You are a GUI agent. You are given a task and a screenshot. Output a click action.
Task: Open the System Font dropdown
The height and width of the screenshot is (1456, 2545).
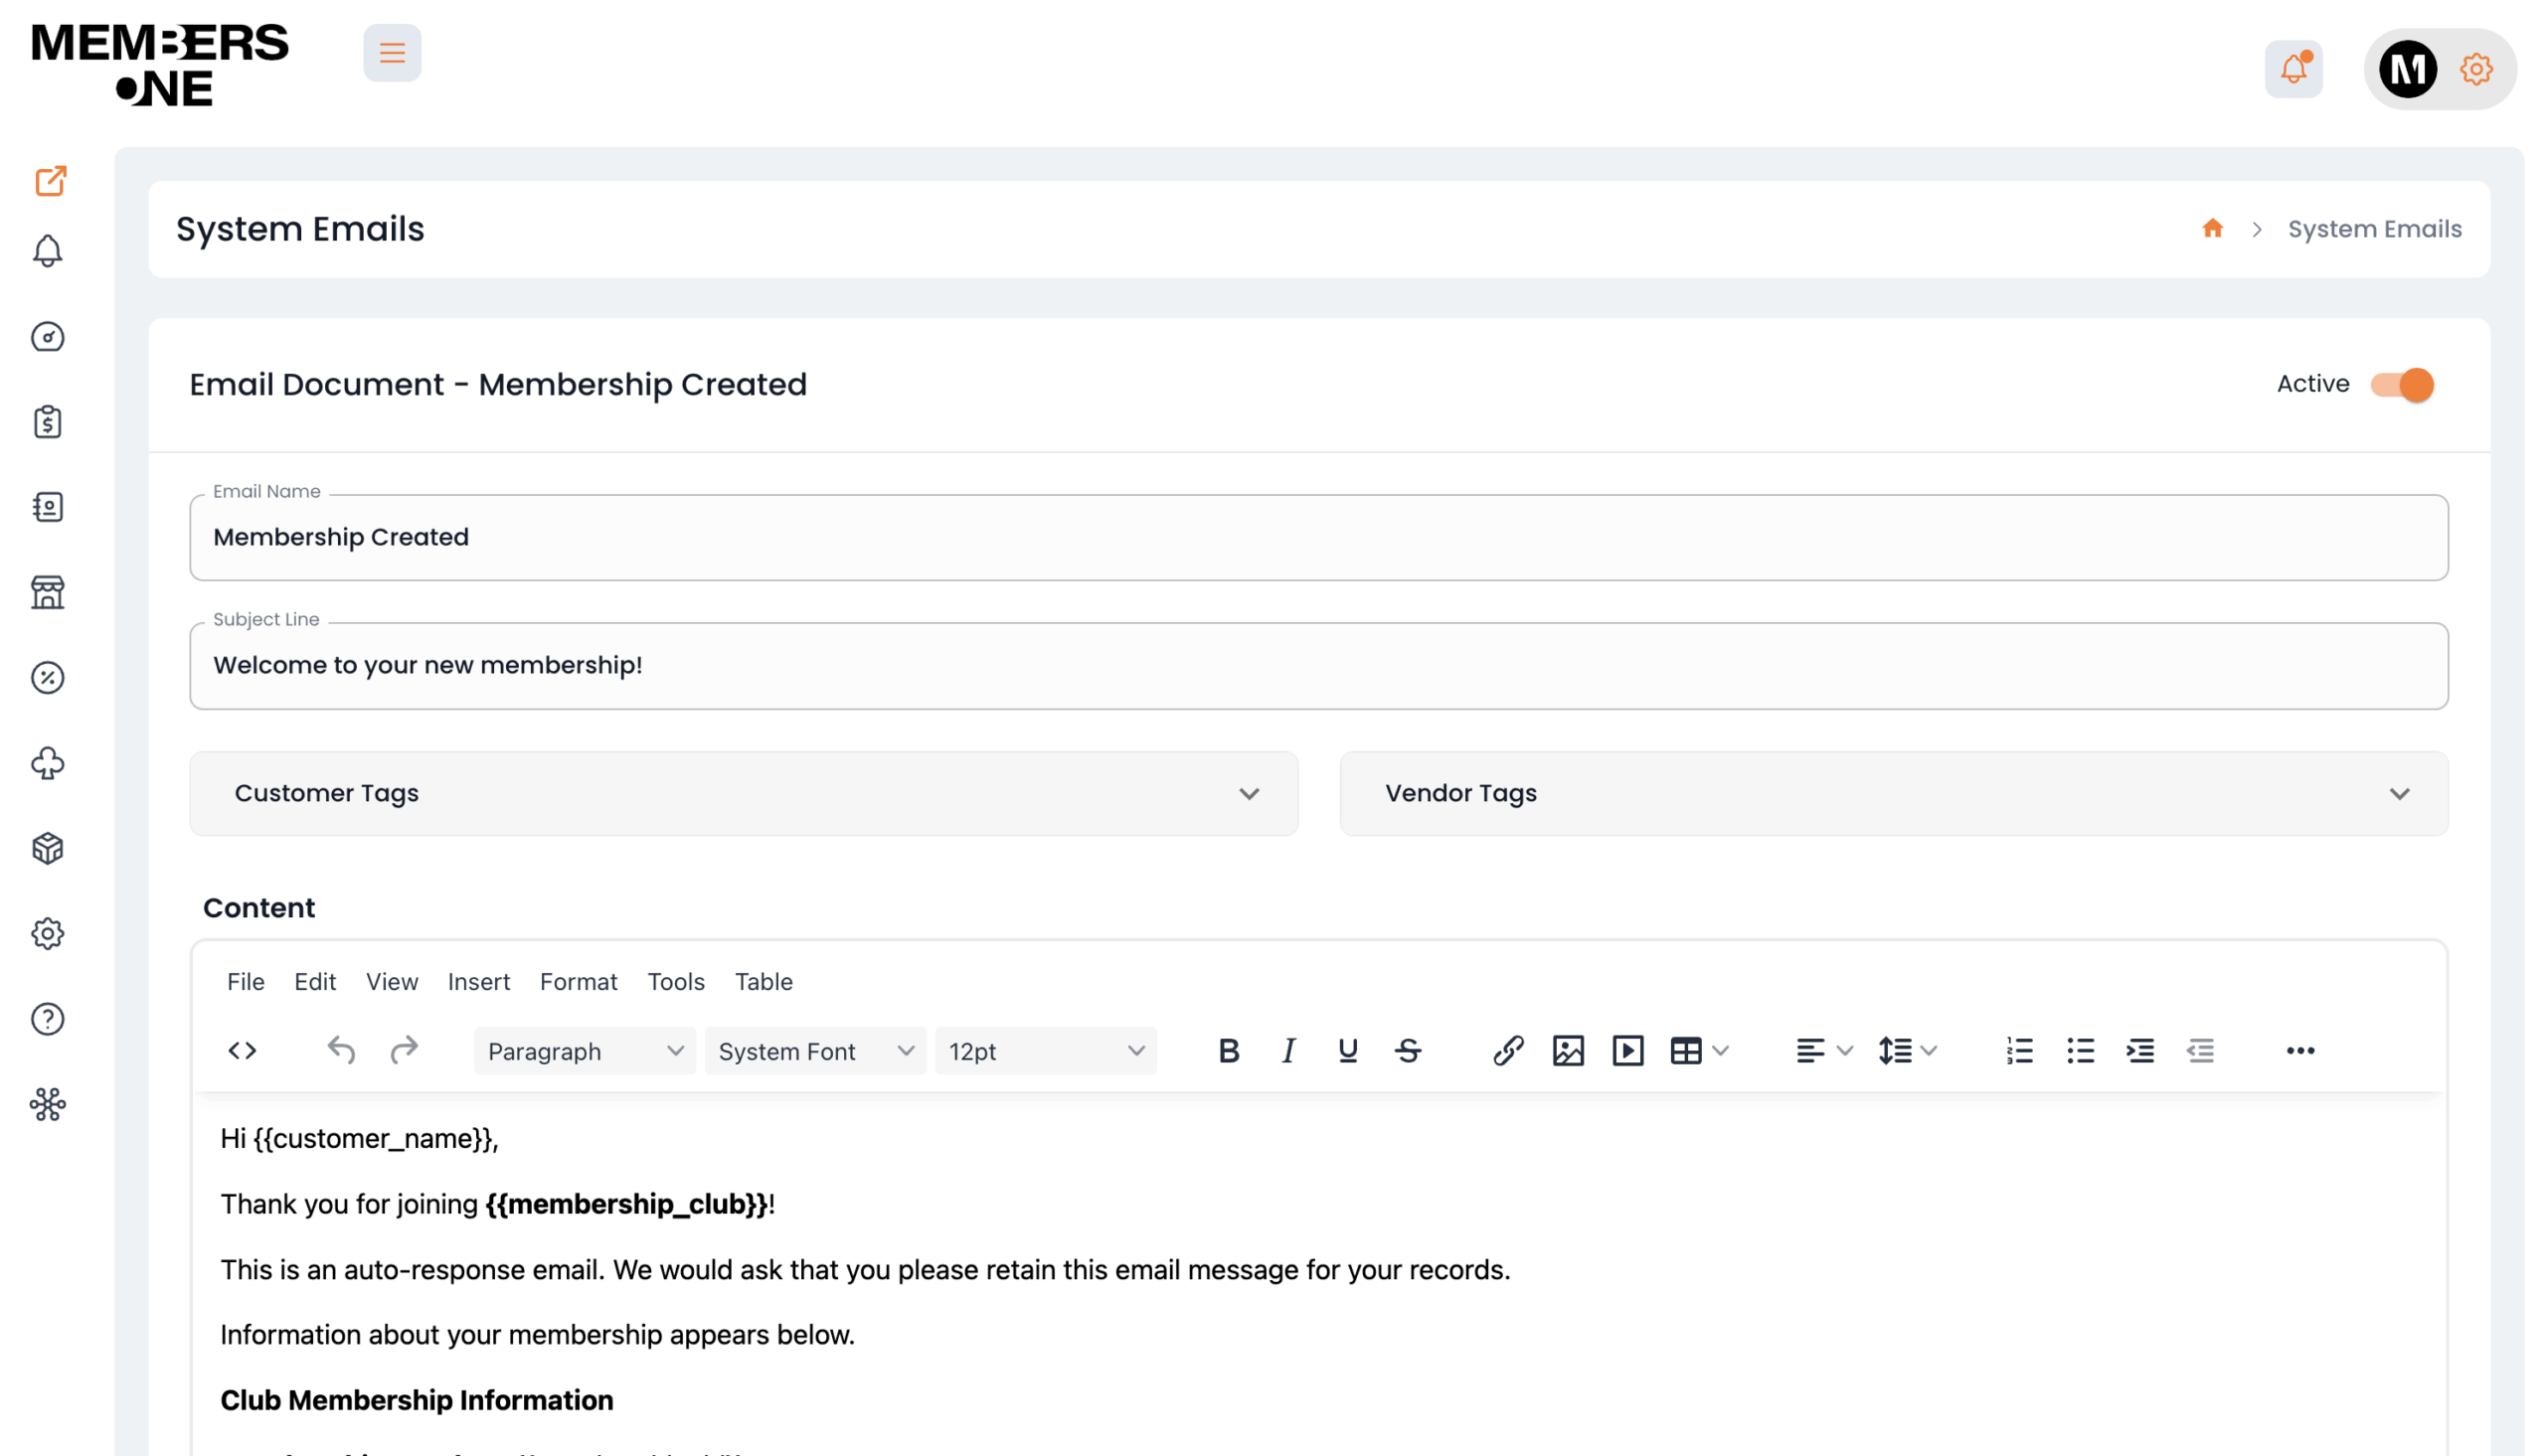pyautogui.click(x=815, y=1051)
